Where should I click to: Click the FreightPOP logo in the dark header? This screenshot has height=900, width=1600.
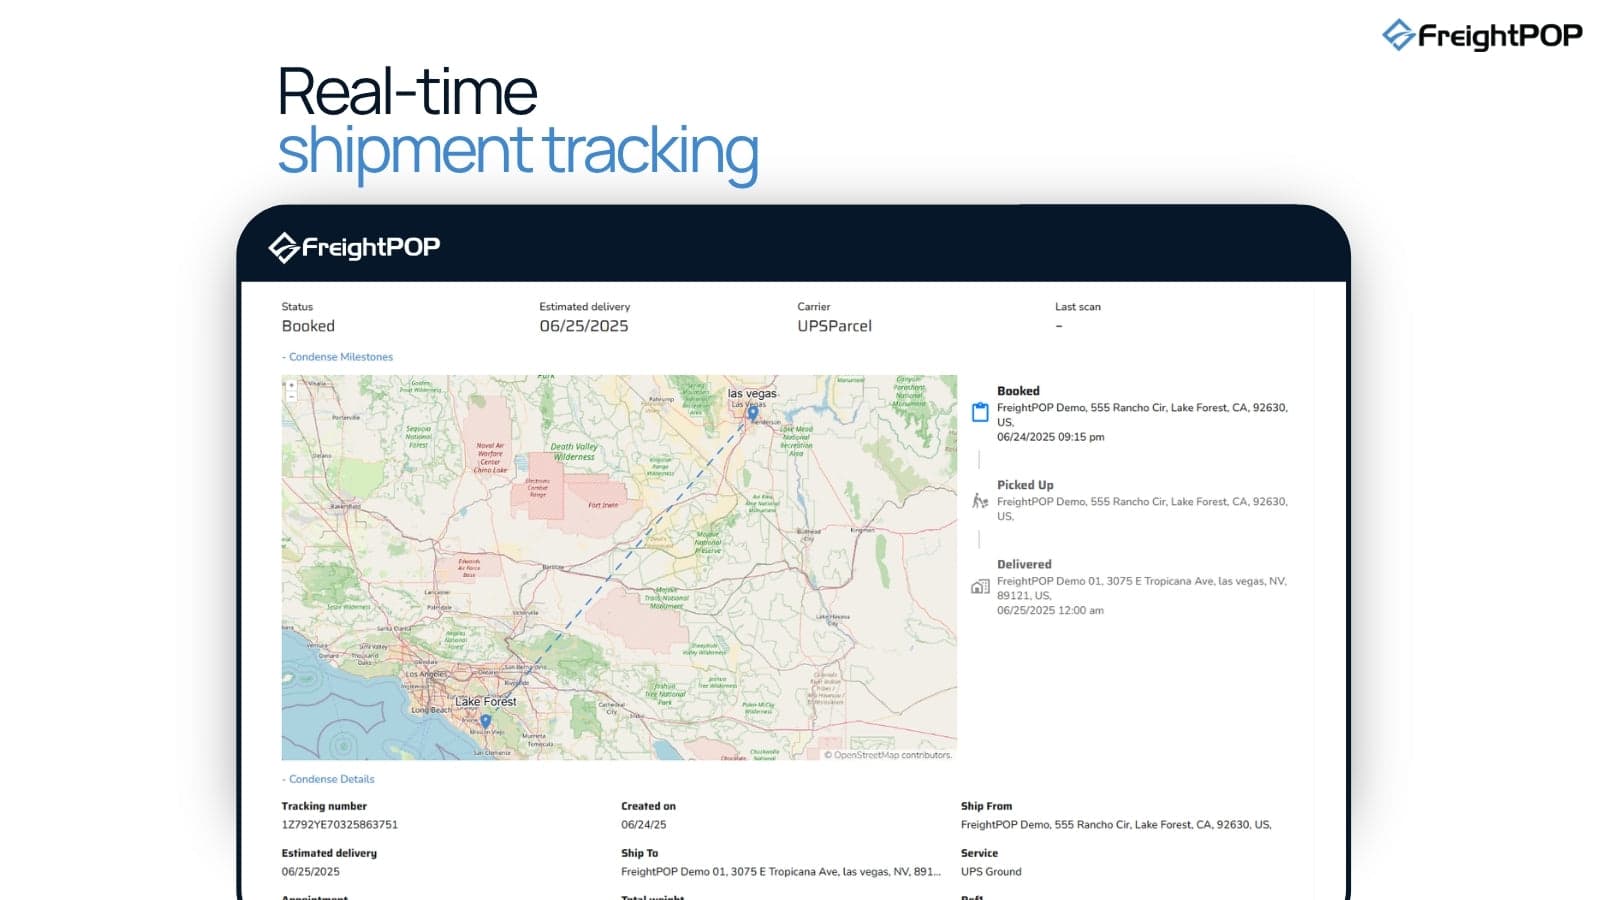354,247
